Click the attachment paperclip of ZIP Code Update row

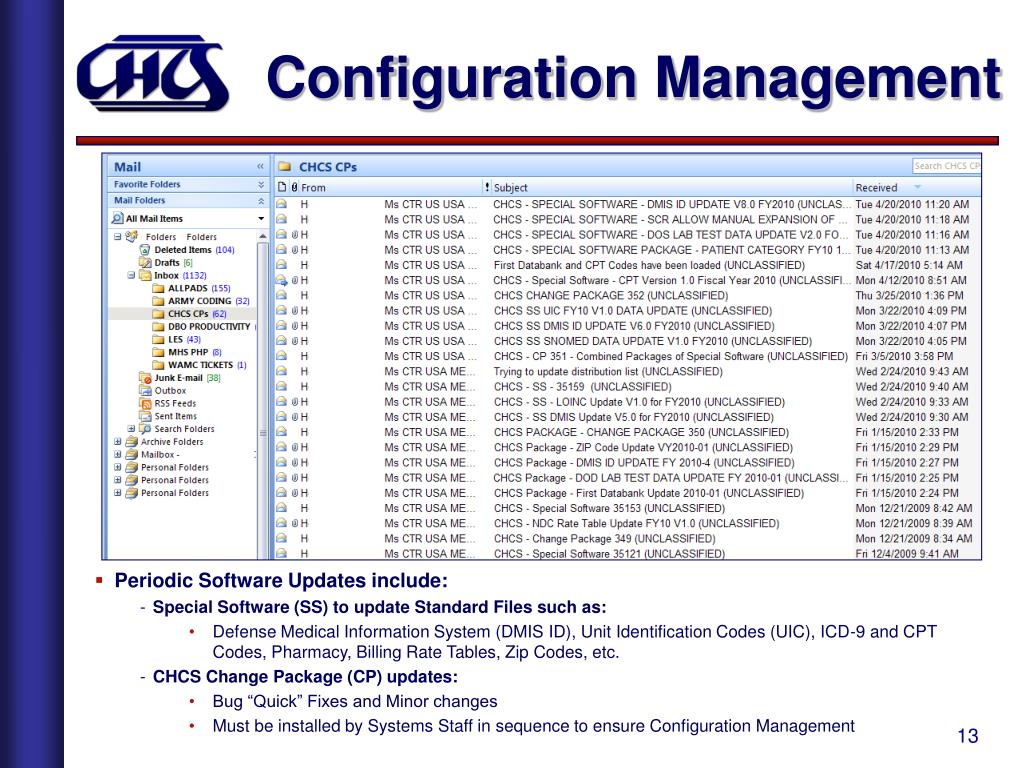295,447
